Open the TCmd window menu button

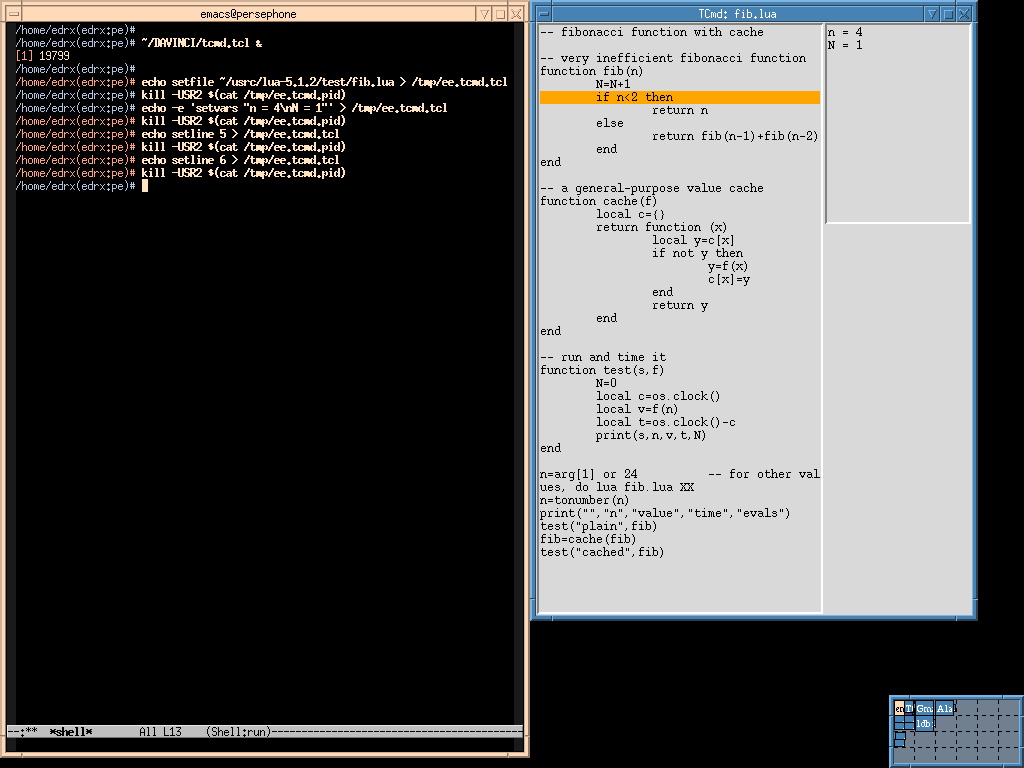click(x=544, y=14)
